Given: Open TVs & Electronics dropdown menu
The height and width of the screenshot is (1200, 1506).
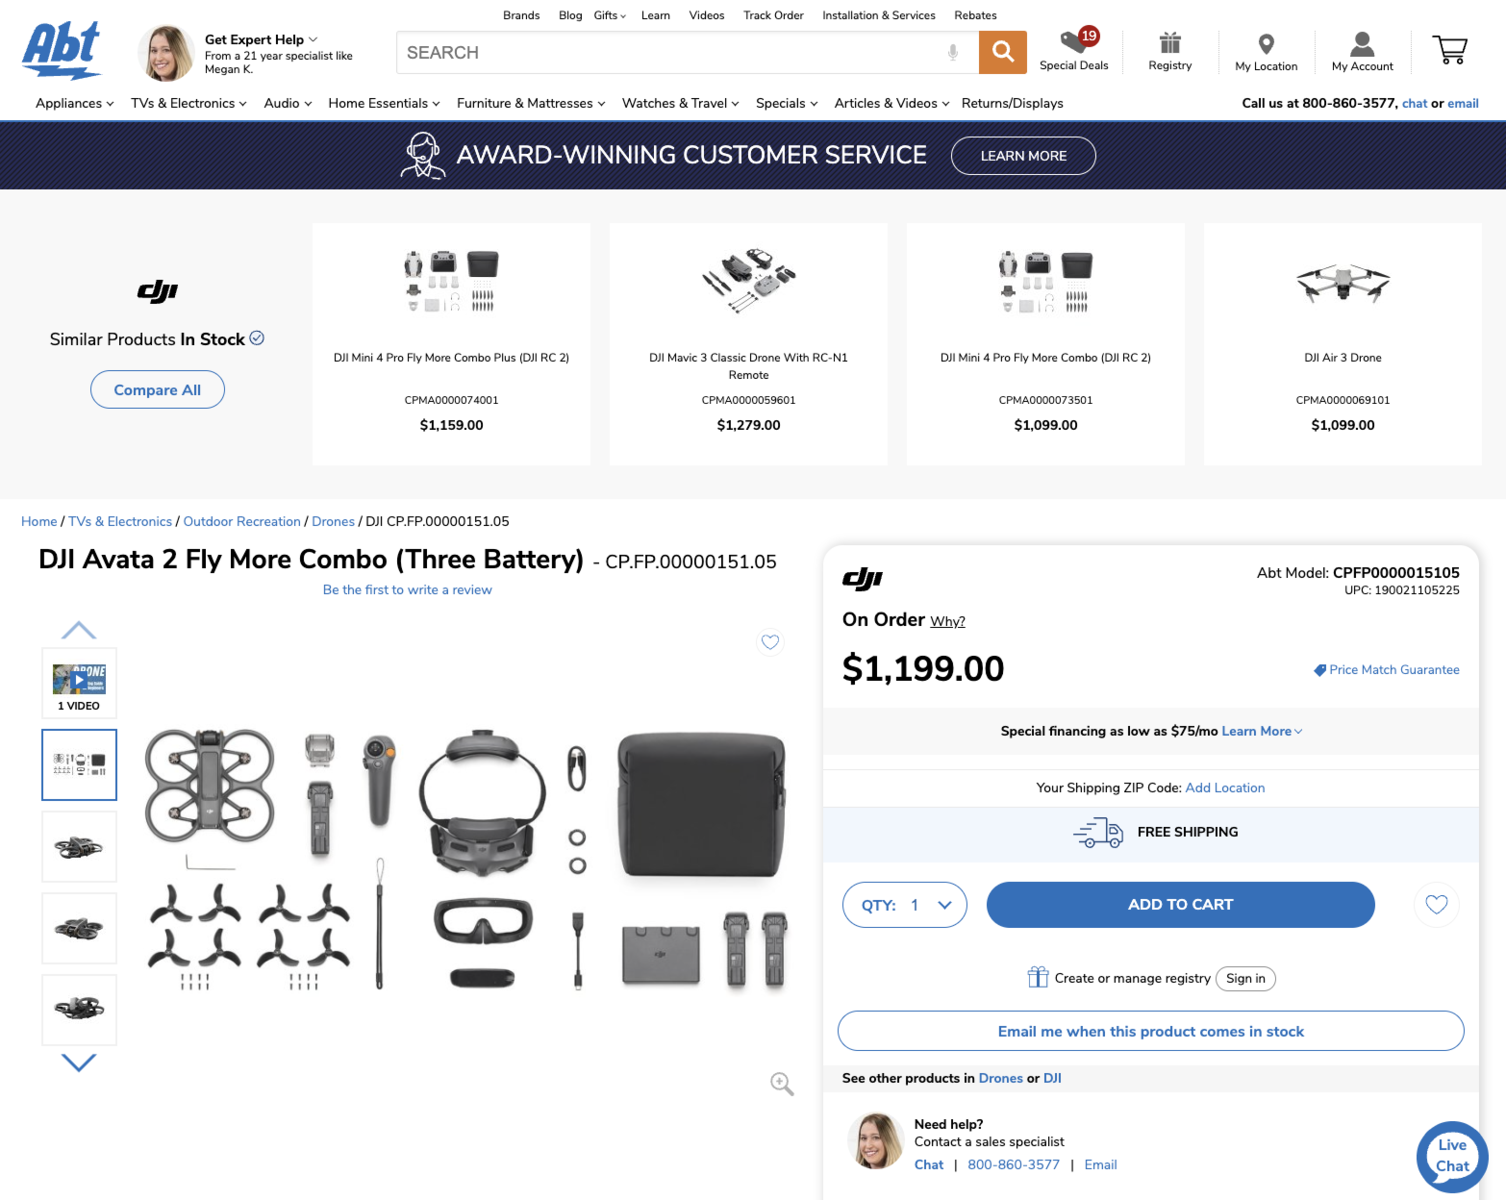Looking at the screenshot, I should pos(189,103).
